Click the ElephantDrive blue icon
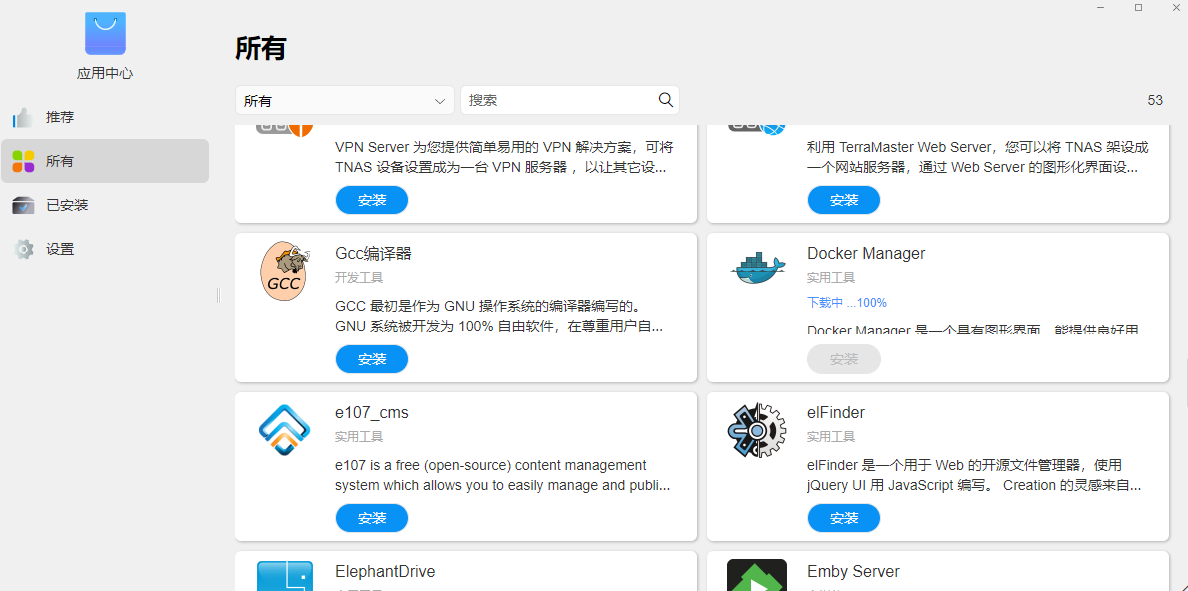Viewport: 1188px width, 591px height. tap(284, 576)
